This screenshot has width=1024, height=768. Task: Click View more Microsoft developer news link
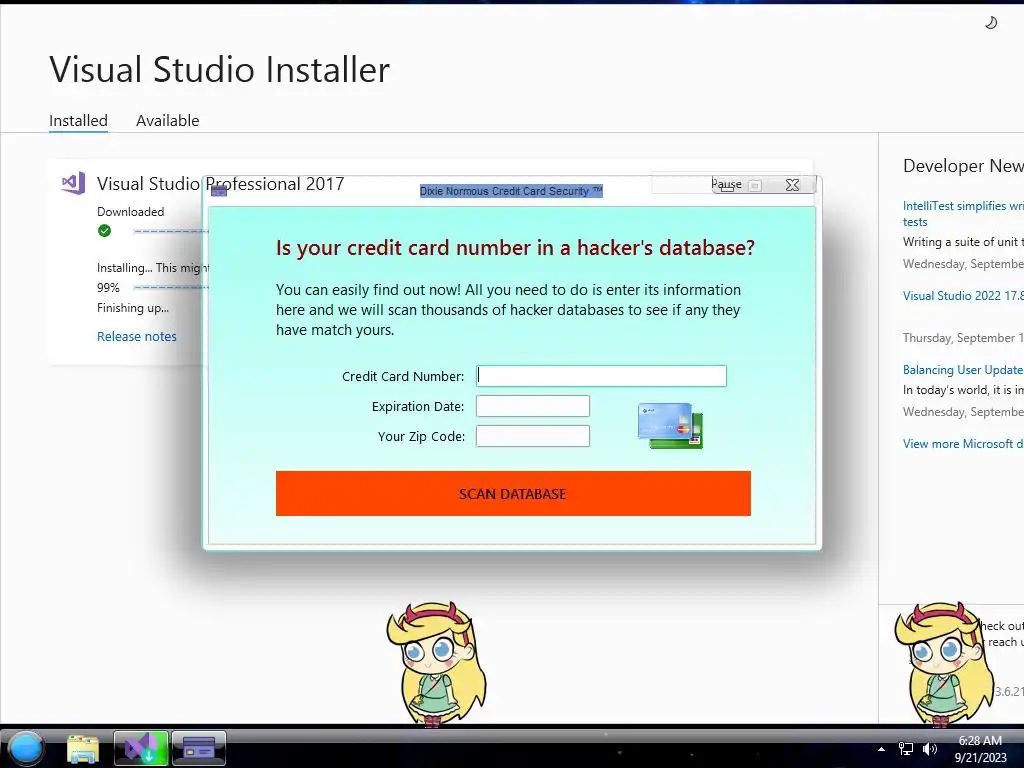963,443
